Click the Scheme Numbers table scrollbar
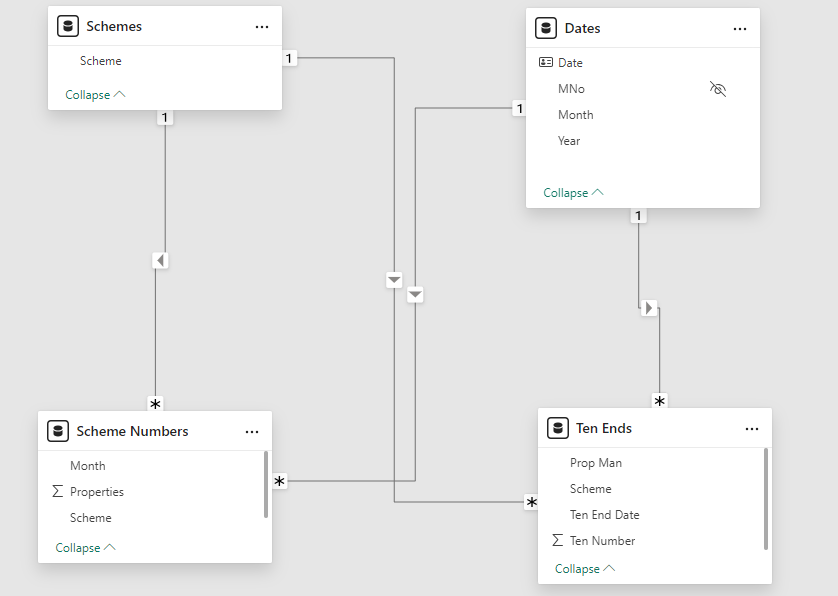 266,485
